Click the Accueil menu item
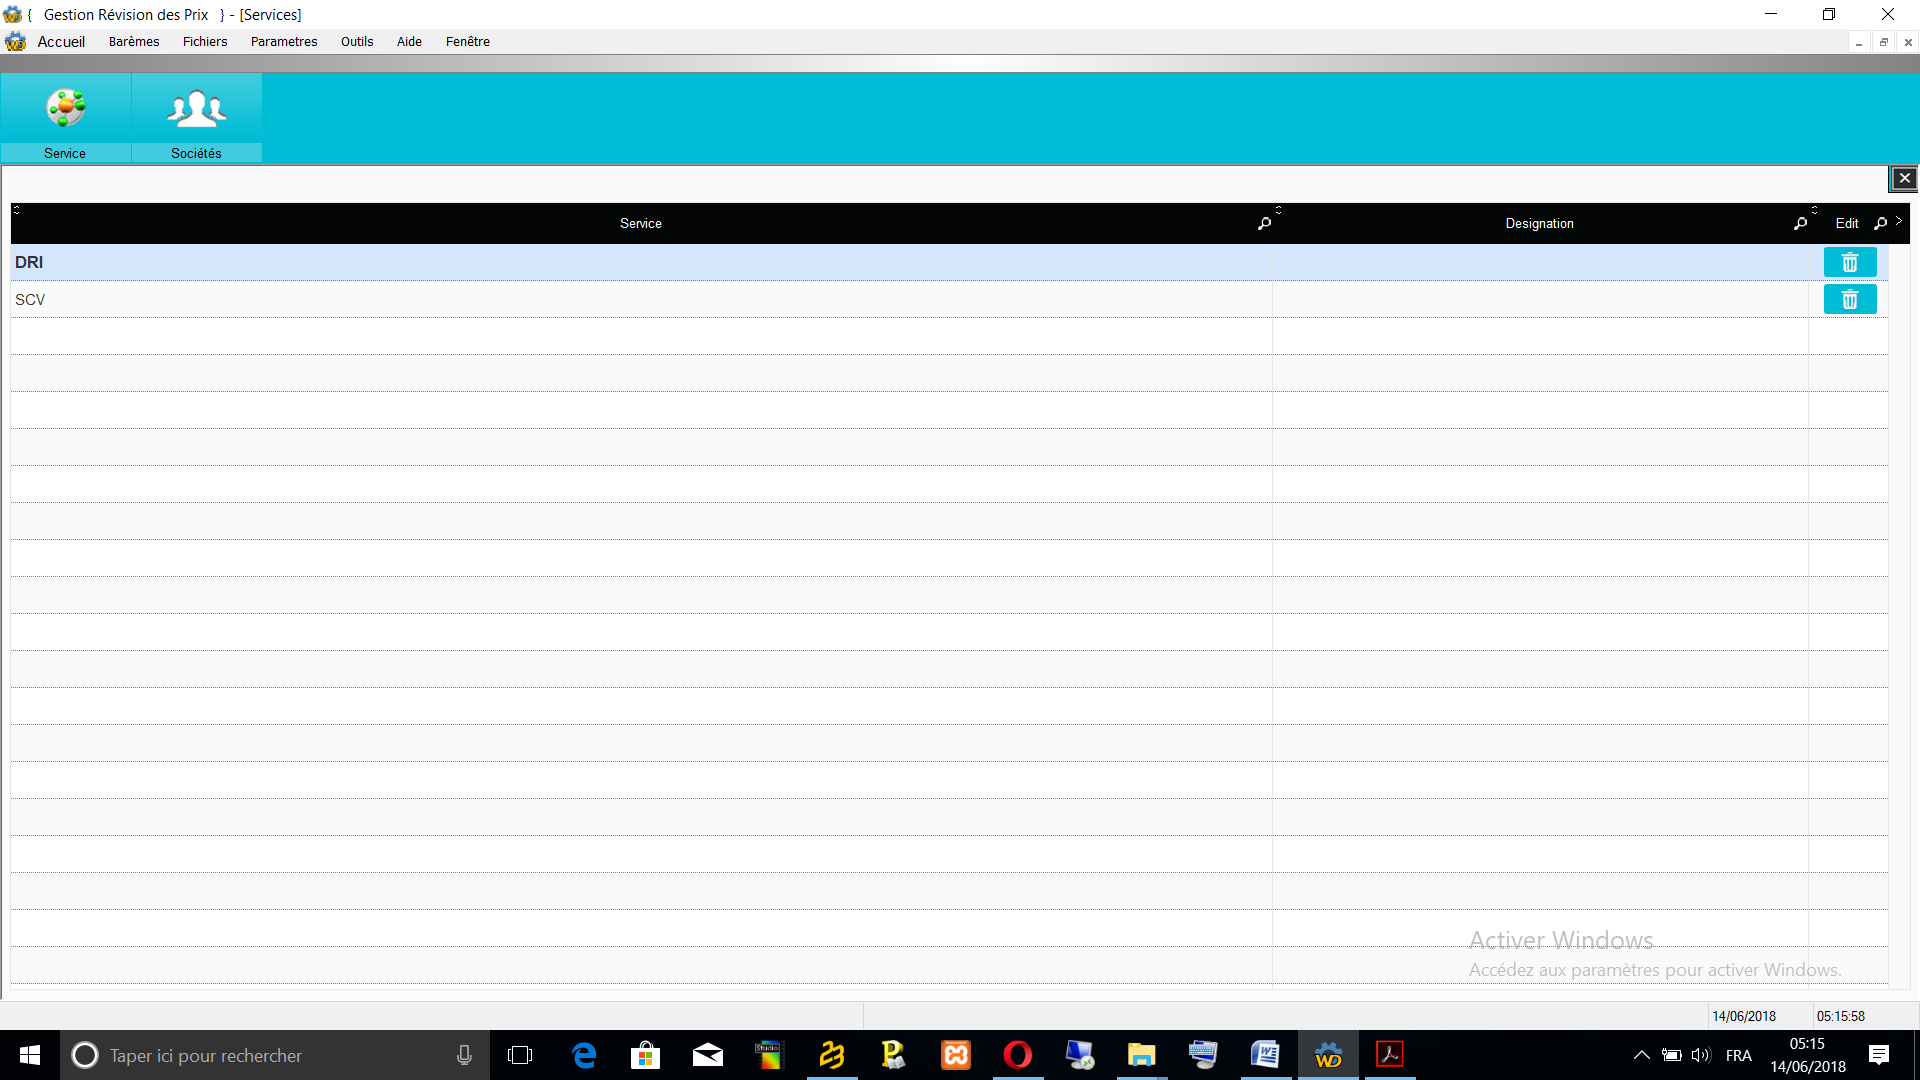 [61, 42]
